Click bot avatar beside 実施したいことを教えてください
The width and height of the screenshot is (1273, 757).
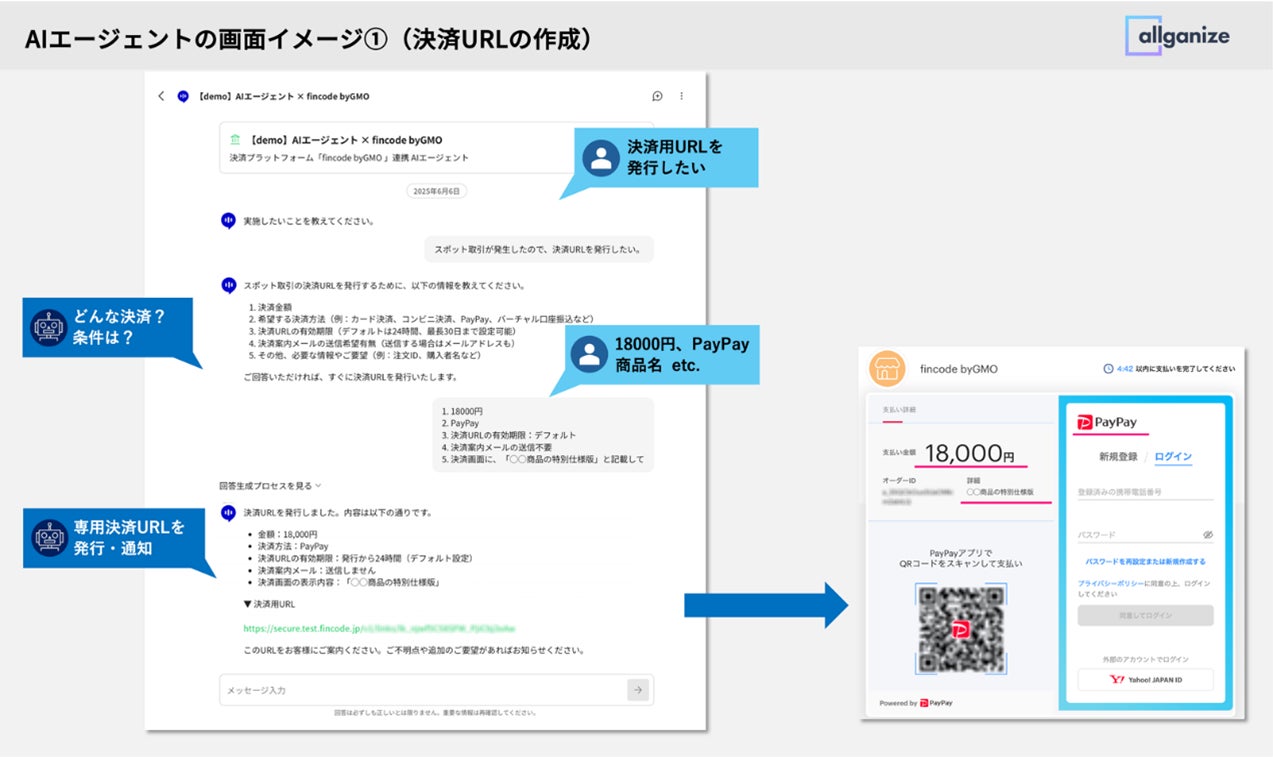pos(228,220)
